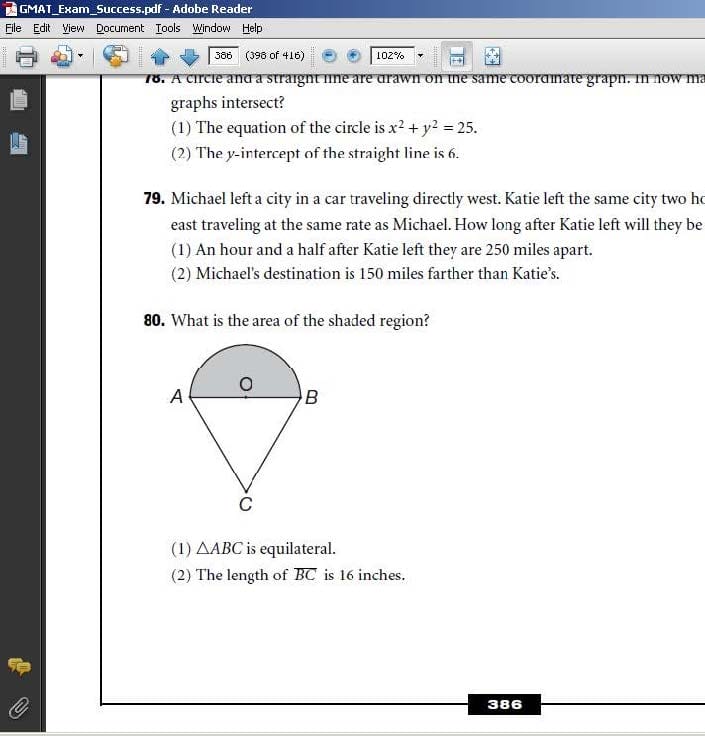Open the Bookmarks panel in sidebar

point(19,144)
